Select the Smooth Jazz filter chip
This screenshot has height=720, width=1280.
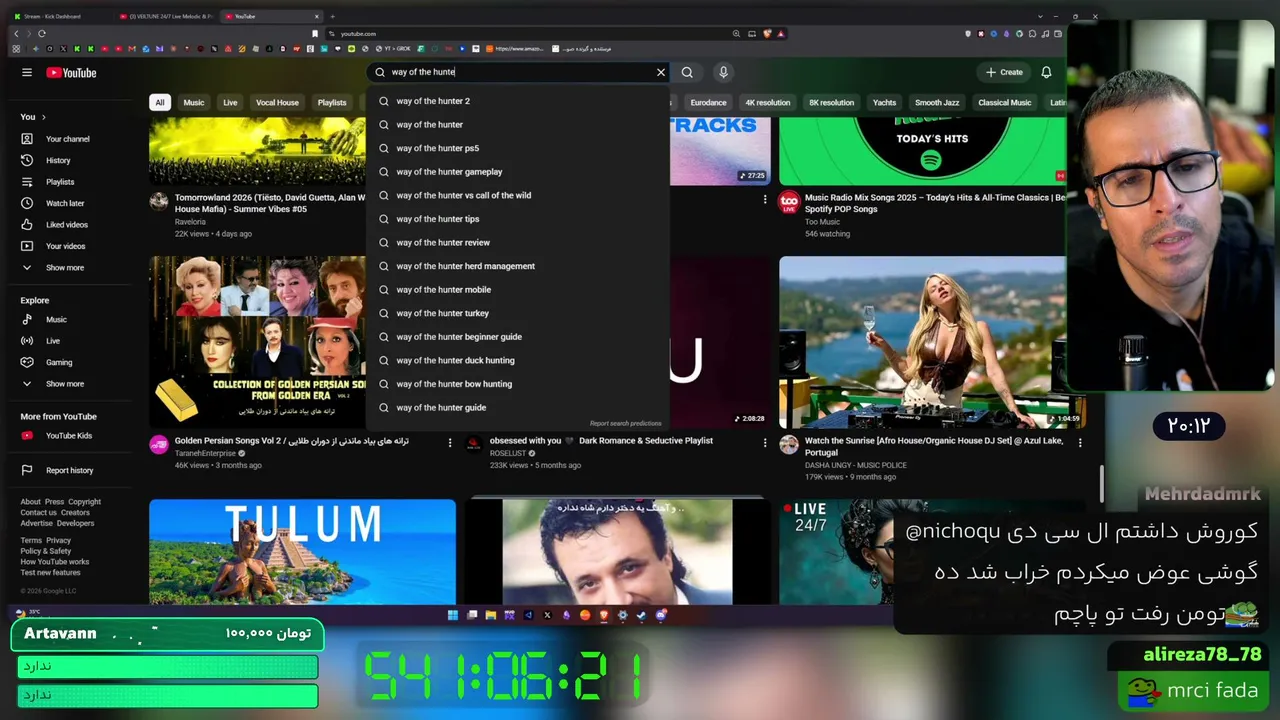coord(937,102)
